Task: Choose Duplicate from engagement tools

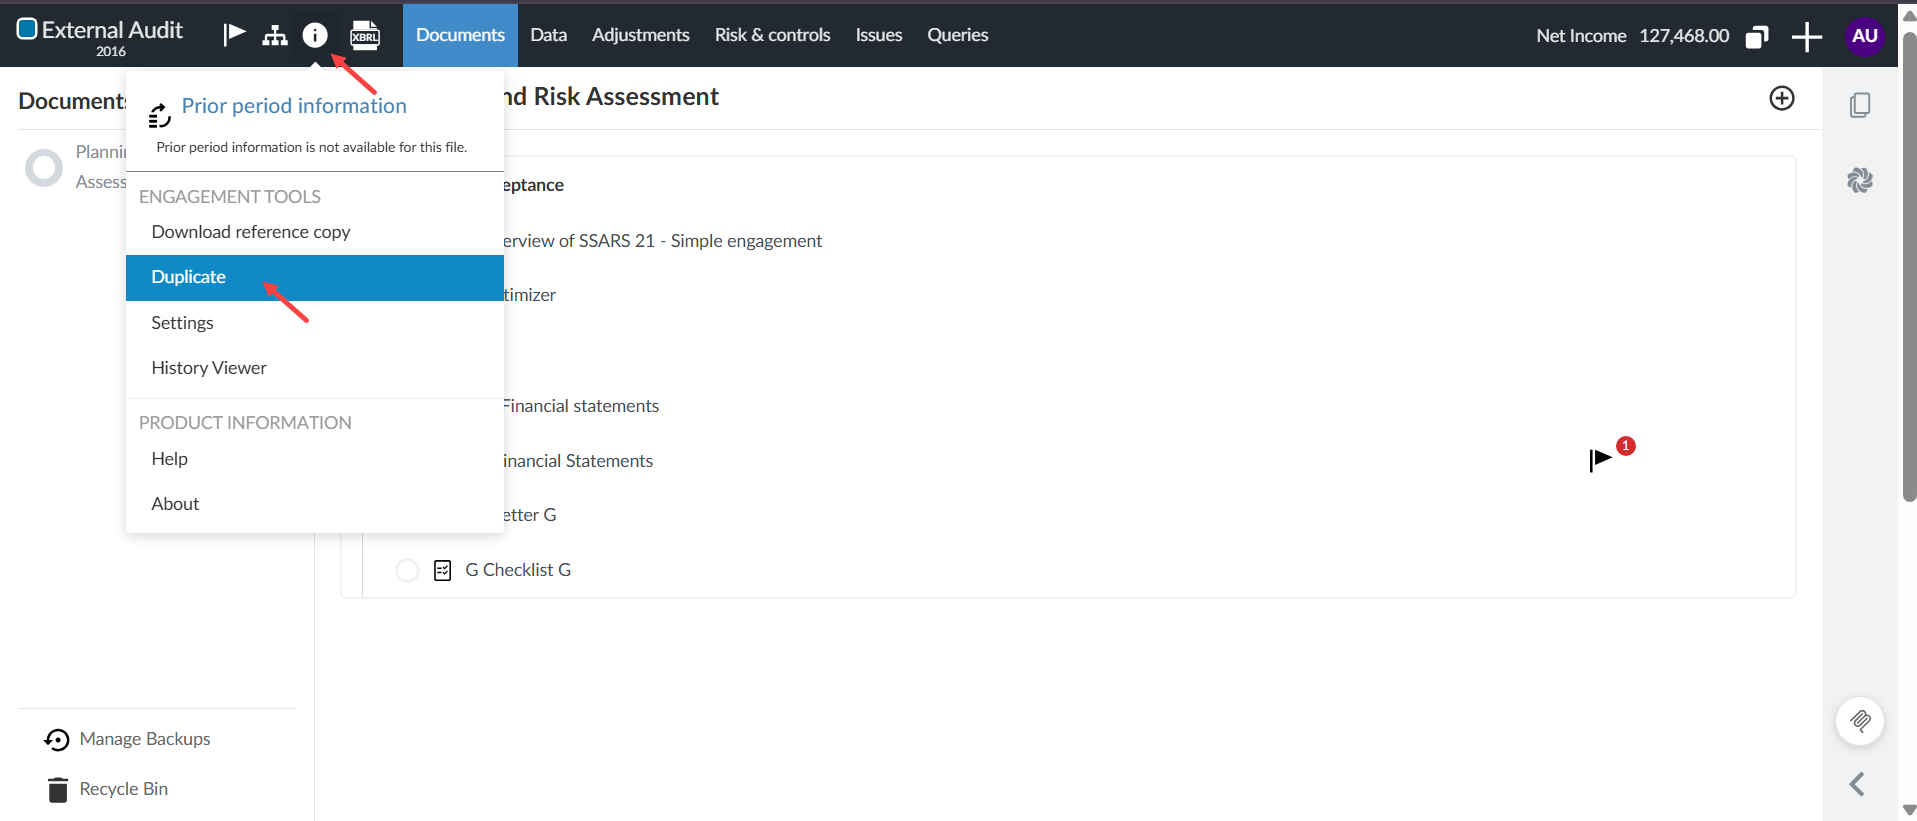Action: pos(315,278)
